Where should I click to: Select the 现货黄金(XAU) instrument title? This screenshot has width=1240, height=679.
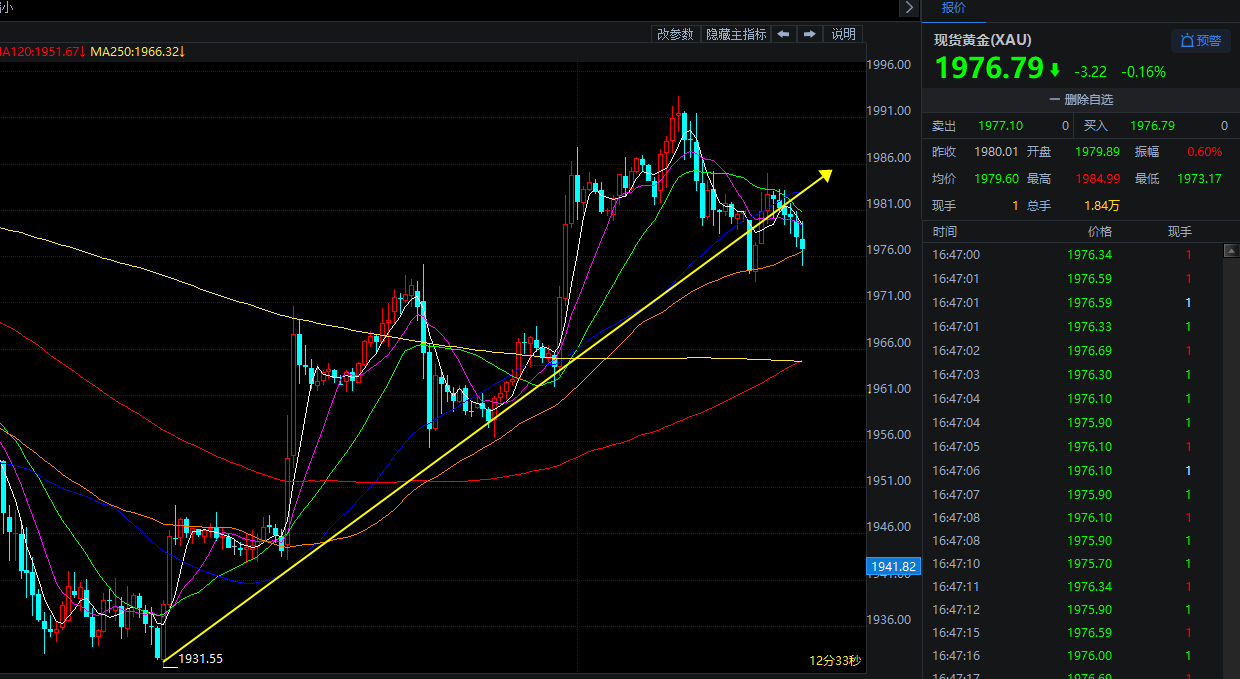(x=982, y=40)
